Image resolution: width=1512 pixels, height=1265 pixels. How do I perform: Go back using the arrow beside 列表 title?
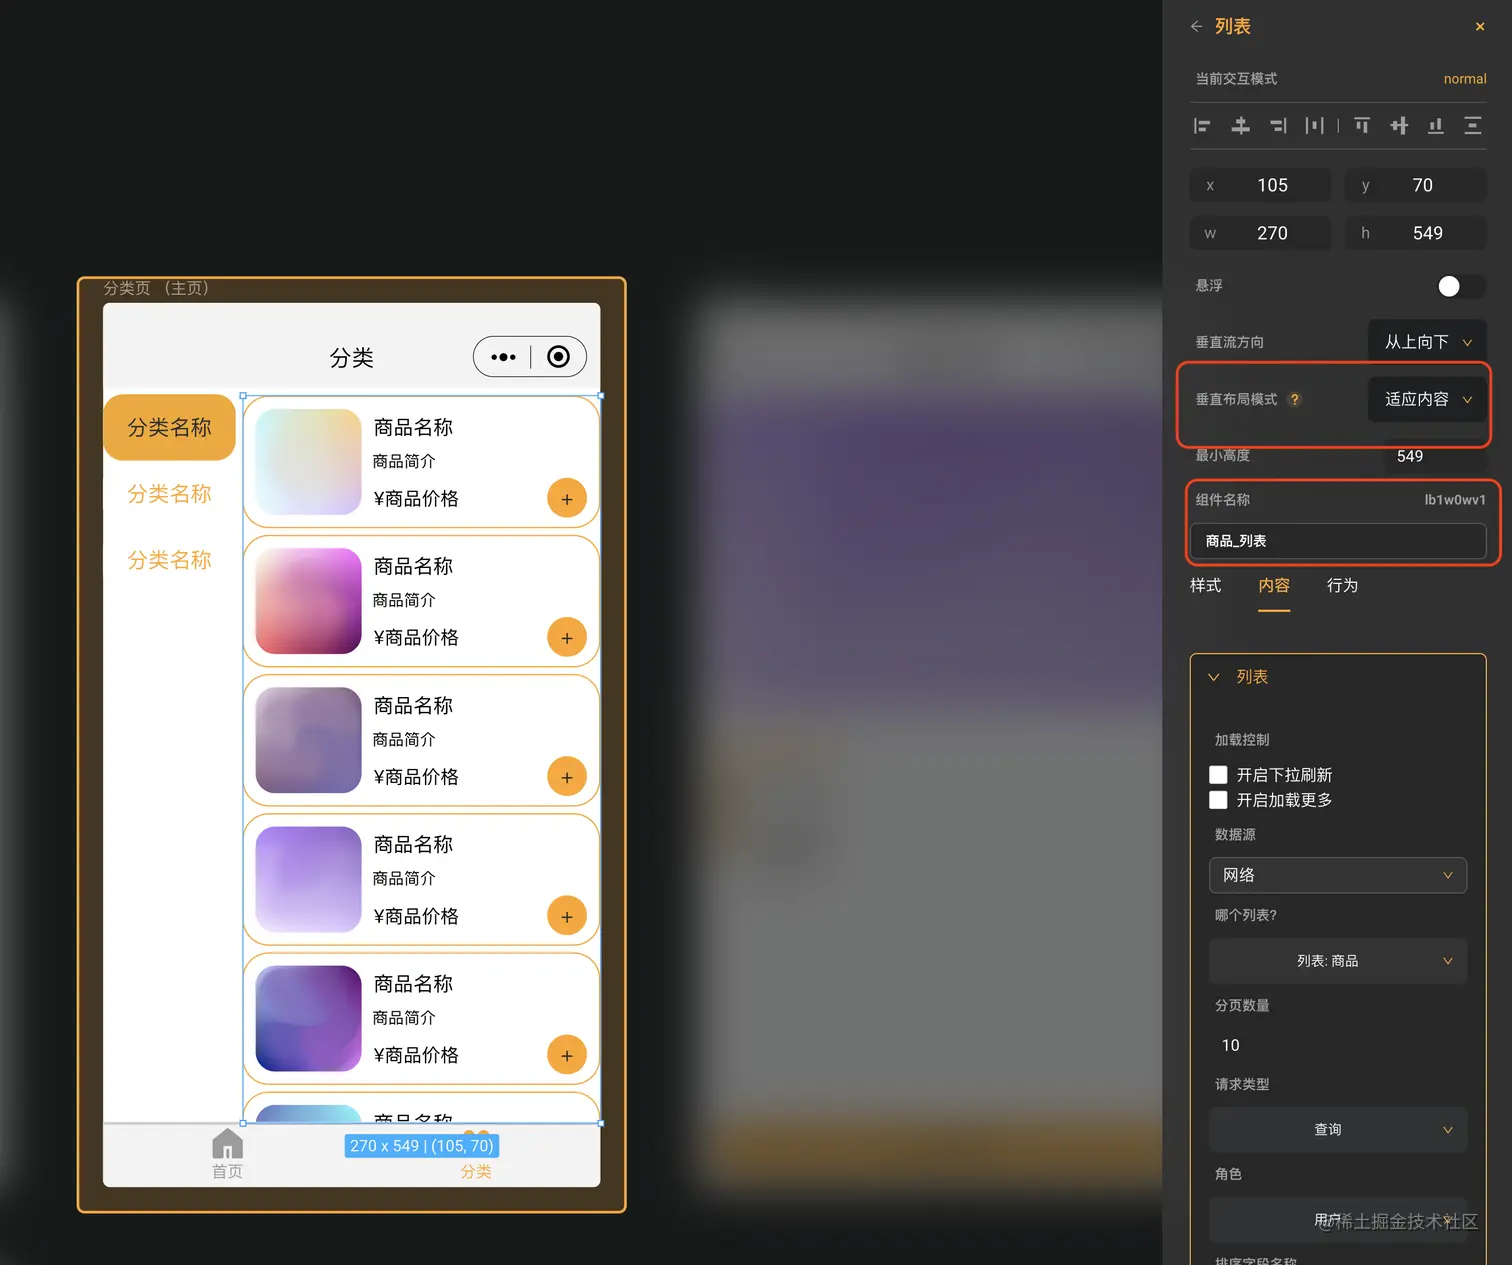click(x=1196, y=26)
